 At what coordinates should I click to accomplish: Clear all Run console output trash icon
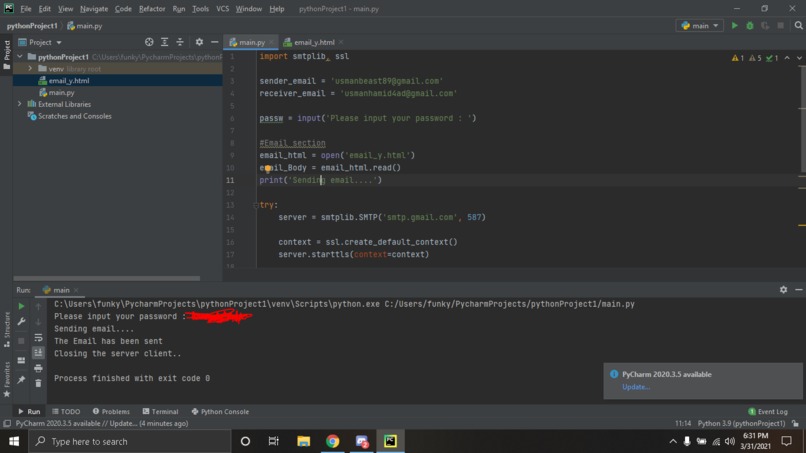[x=38, y=383]
